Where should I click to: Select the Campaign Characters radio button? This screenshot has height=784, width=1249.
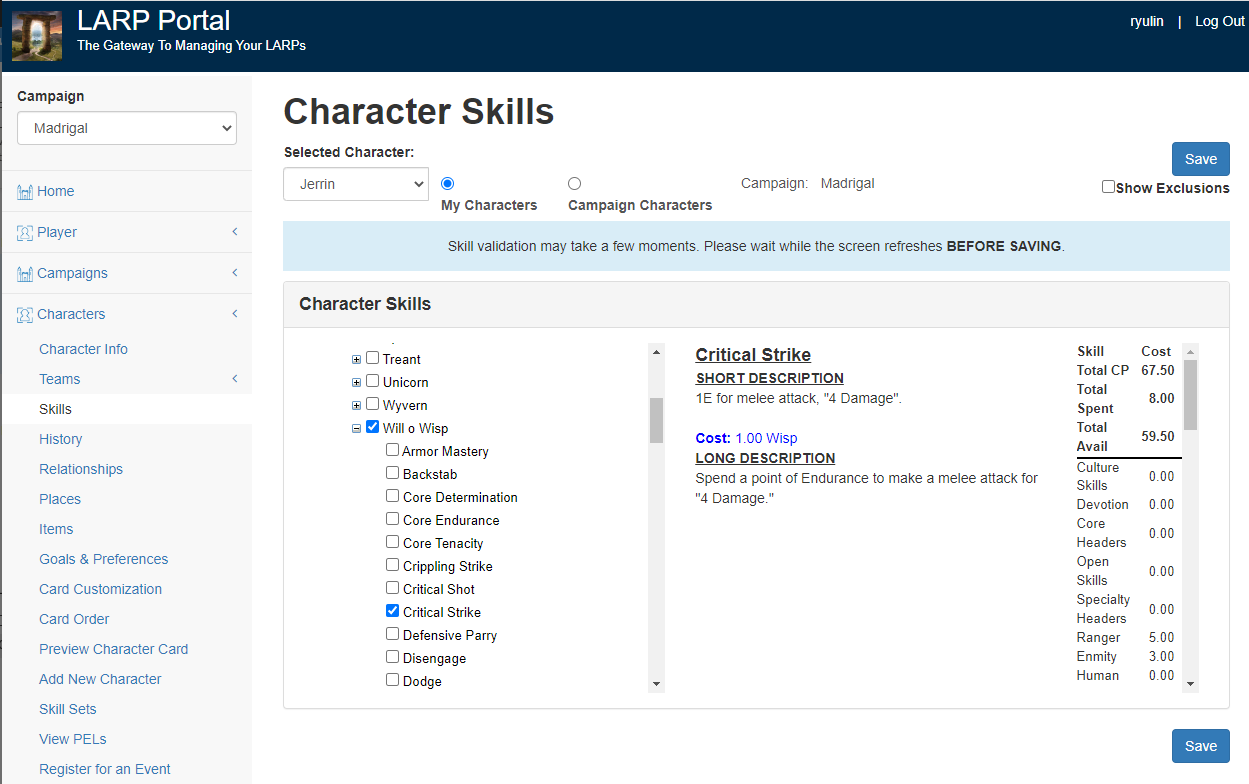[x=574, y=184]
